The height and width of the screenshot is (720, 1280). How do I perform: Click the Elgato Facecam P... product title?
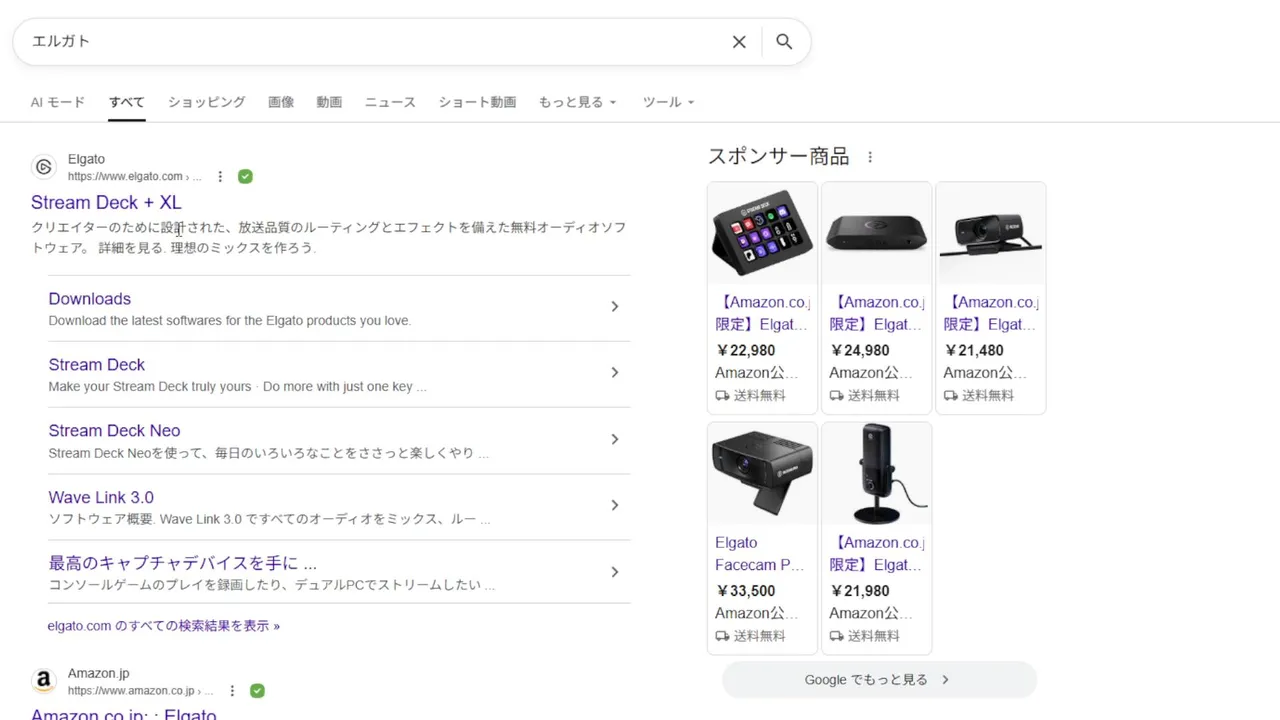pos(760,554)
